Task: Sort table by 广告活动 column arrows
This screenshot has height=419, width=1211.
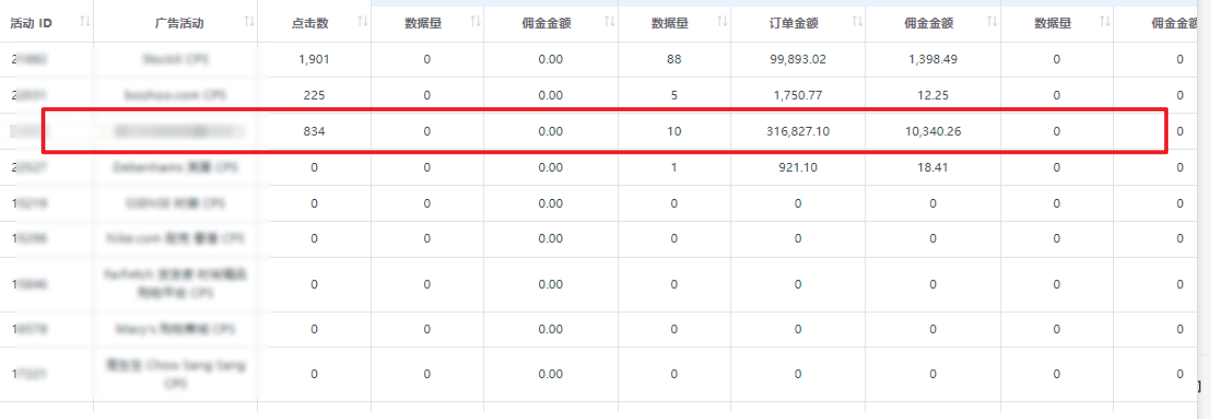Action: (x=249, y=22)
